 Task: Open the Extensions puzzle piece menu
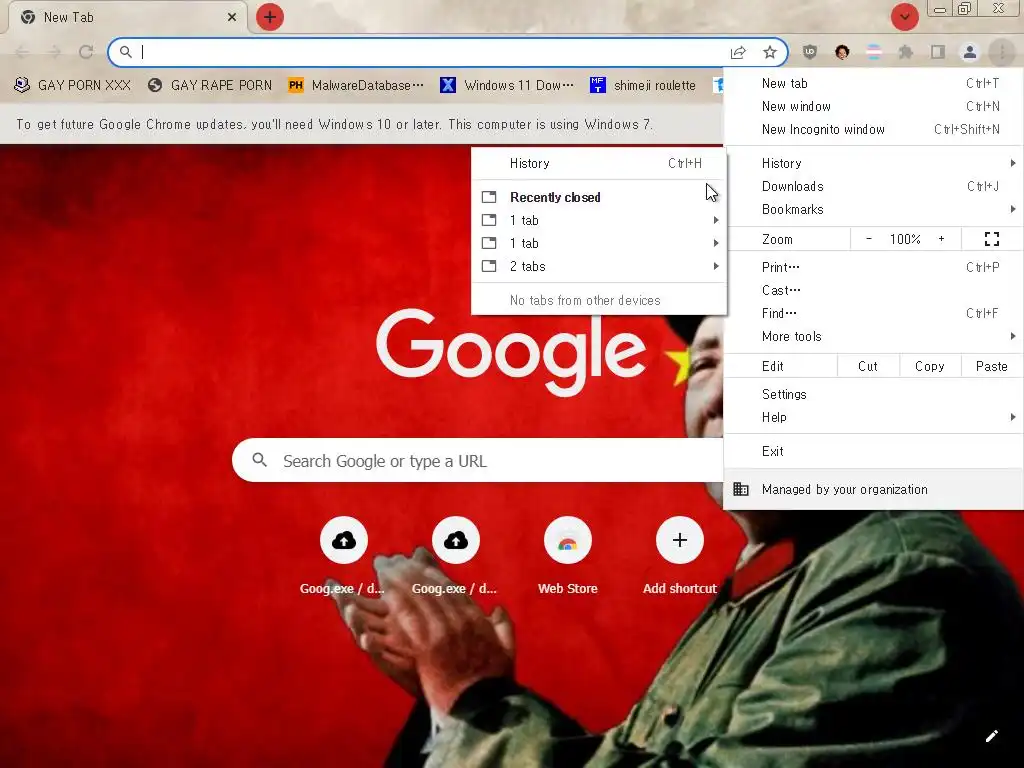906,52
